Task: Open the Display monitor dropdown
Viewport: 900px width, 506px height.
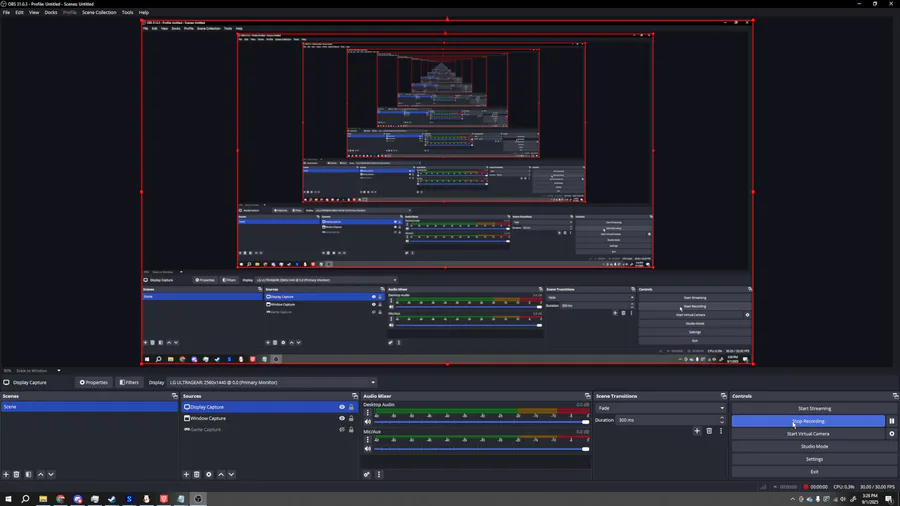Action: [272, 383]
